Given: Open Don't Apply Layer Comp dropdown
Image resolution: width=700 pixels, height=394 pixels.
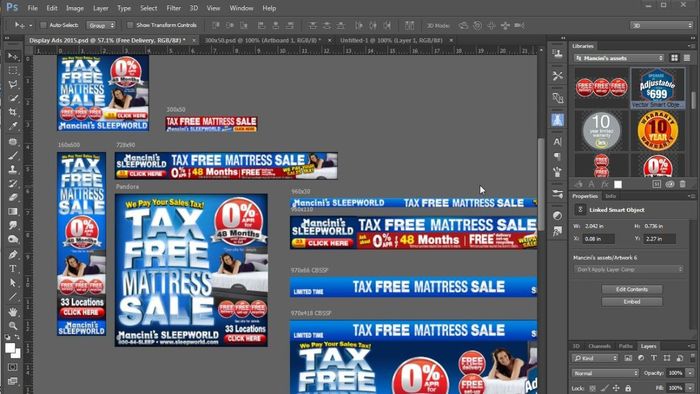Looking at the screenshot, I should coord(628,269).
